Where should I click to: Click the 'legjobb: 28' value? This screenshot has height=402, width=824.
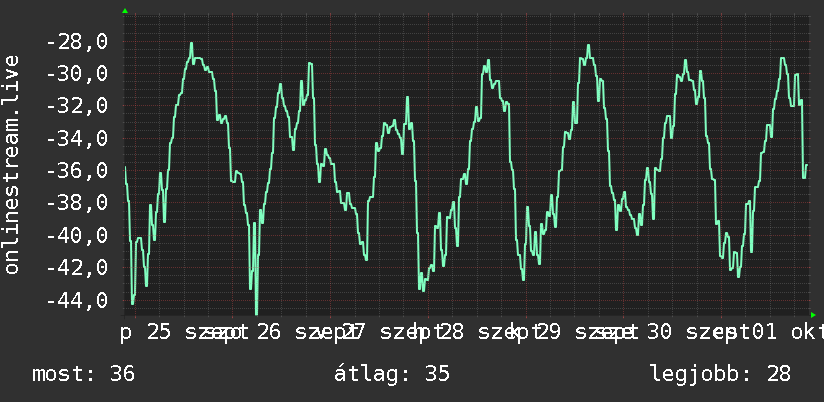tap(720, 374)
